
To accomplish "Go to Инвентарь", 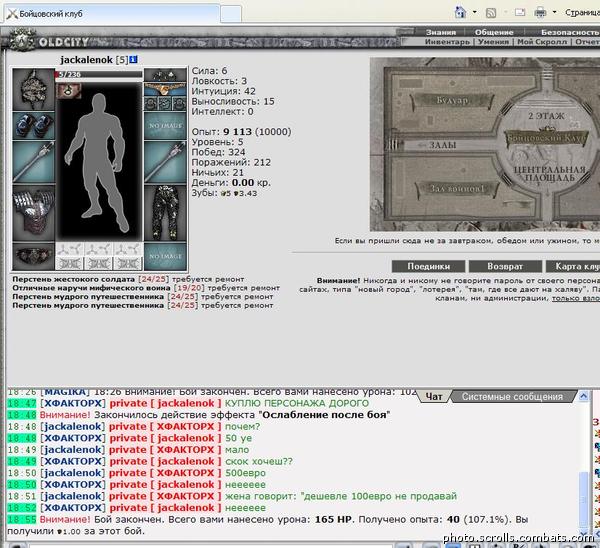I will click(x=447, y=42).
